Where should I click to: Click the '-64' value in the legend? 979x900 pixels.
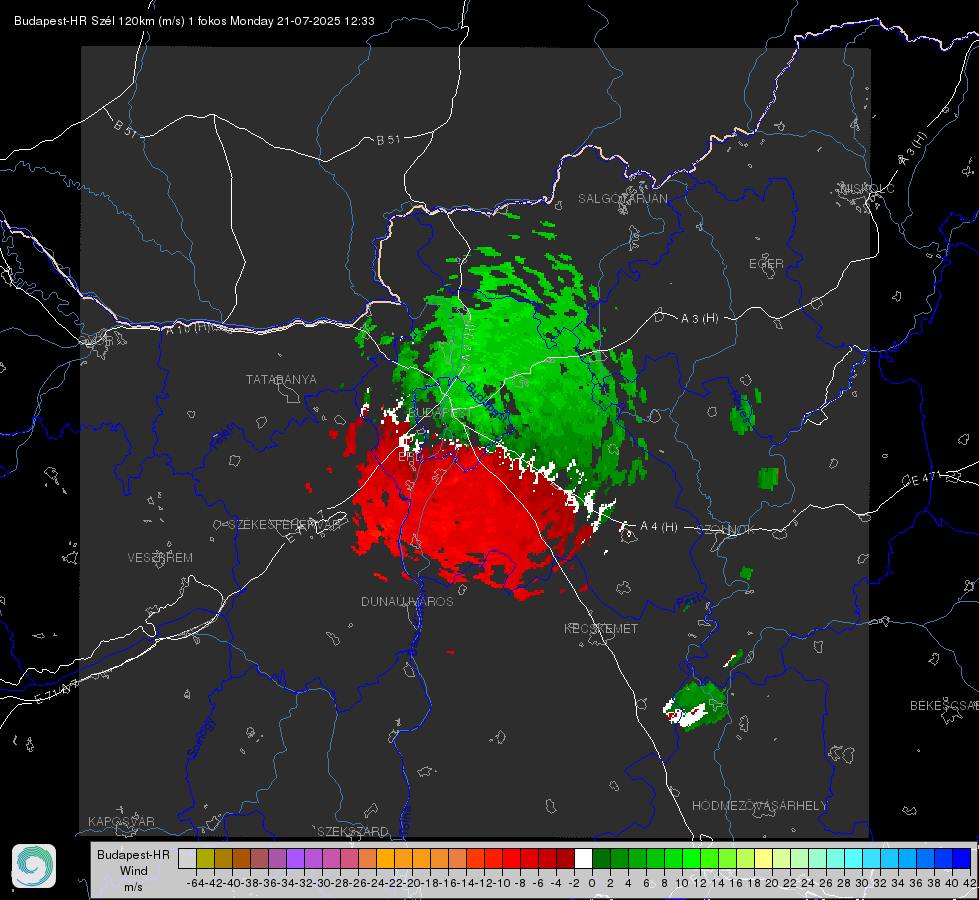point(196,883)
